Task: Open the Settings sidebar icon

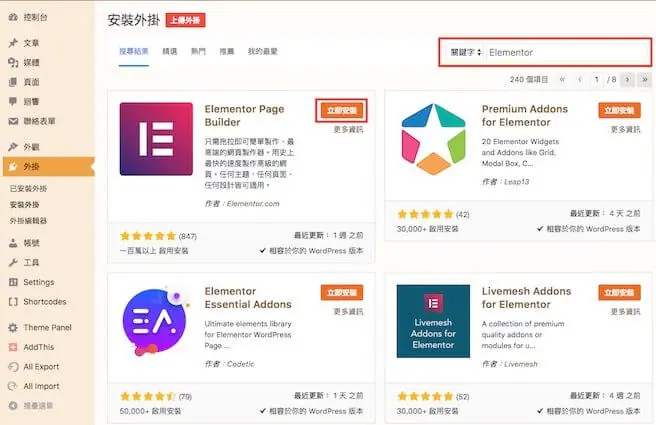Action: click(x=13, y=282)
